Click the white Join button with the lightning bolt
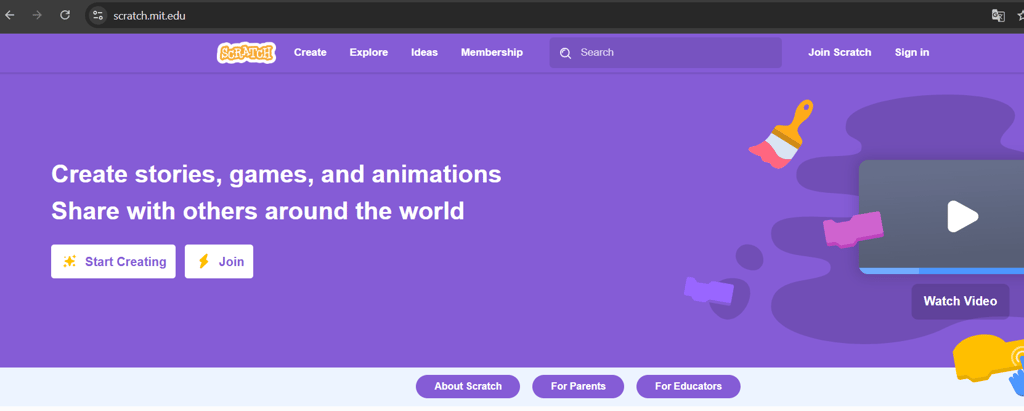Screen dimensions: 1024x411 click(x=219, y=261)
